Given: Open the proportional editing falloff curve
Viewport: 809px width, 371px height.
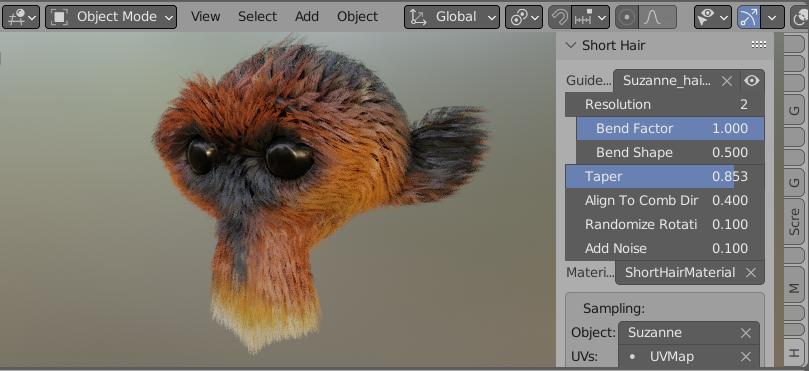Looking at the screenshot, I should 658,17.
